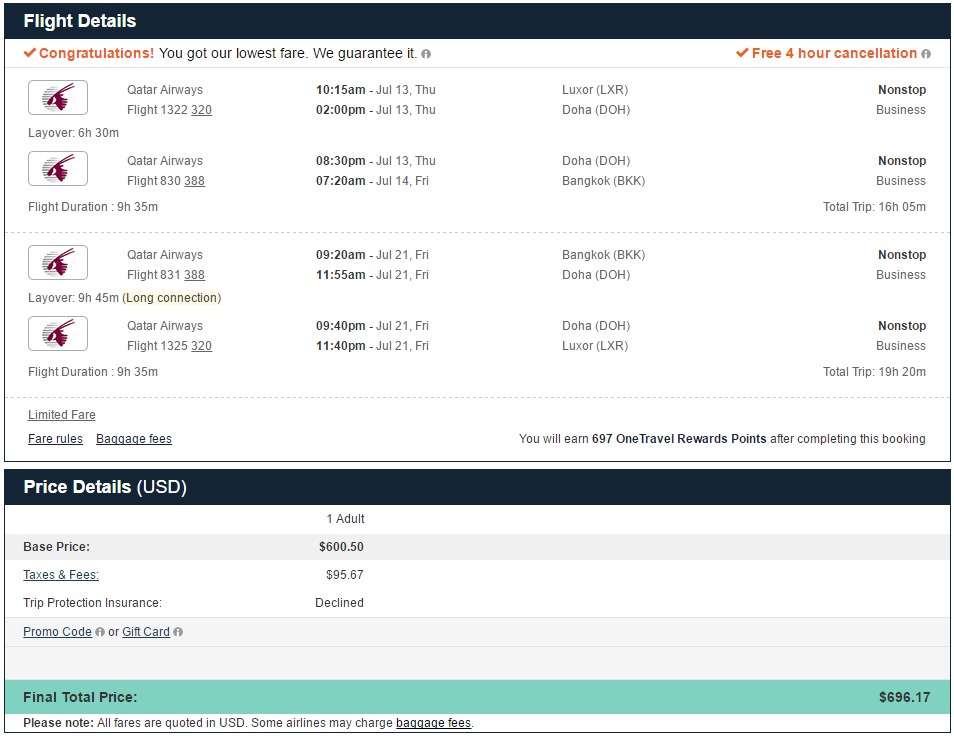The image size is (954, 738).
Task: Click the Free 4 hour cancellation text
Action: (x=834, y=54)
